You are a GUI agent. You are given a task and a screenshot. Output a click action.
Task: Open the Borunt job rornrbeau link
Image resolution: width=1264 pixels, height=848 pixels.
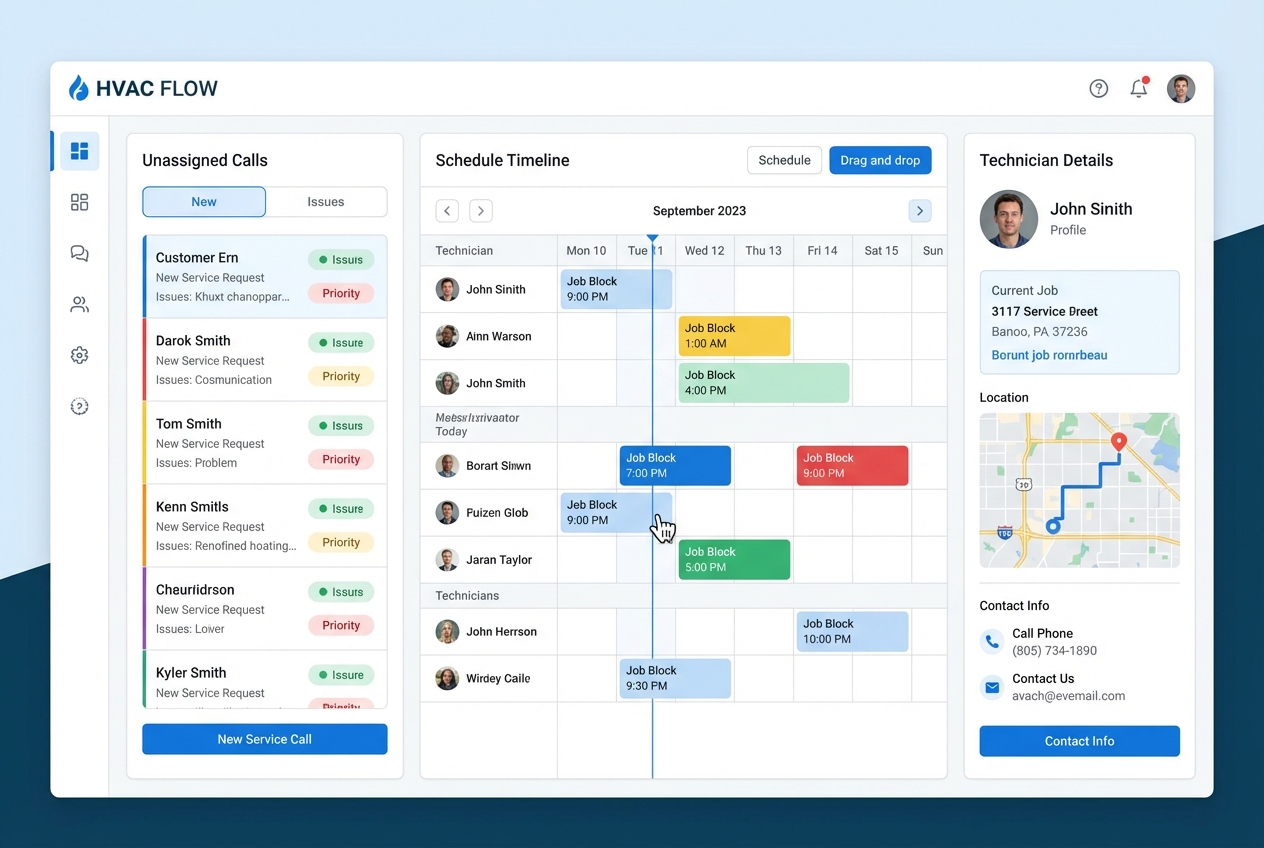[1048, 355]
